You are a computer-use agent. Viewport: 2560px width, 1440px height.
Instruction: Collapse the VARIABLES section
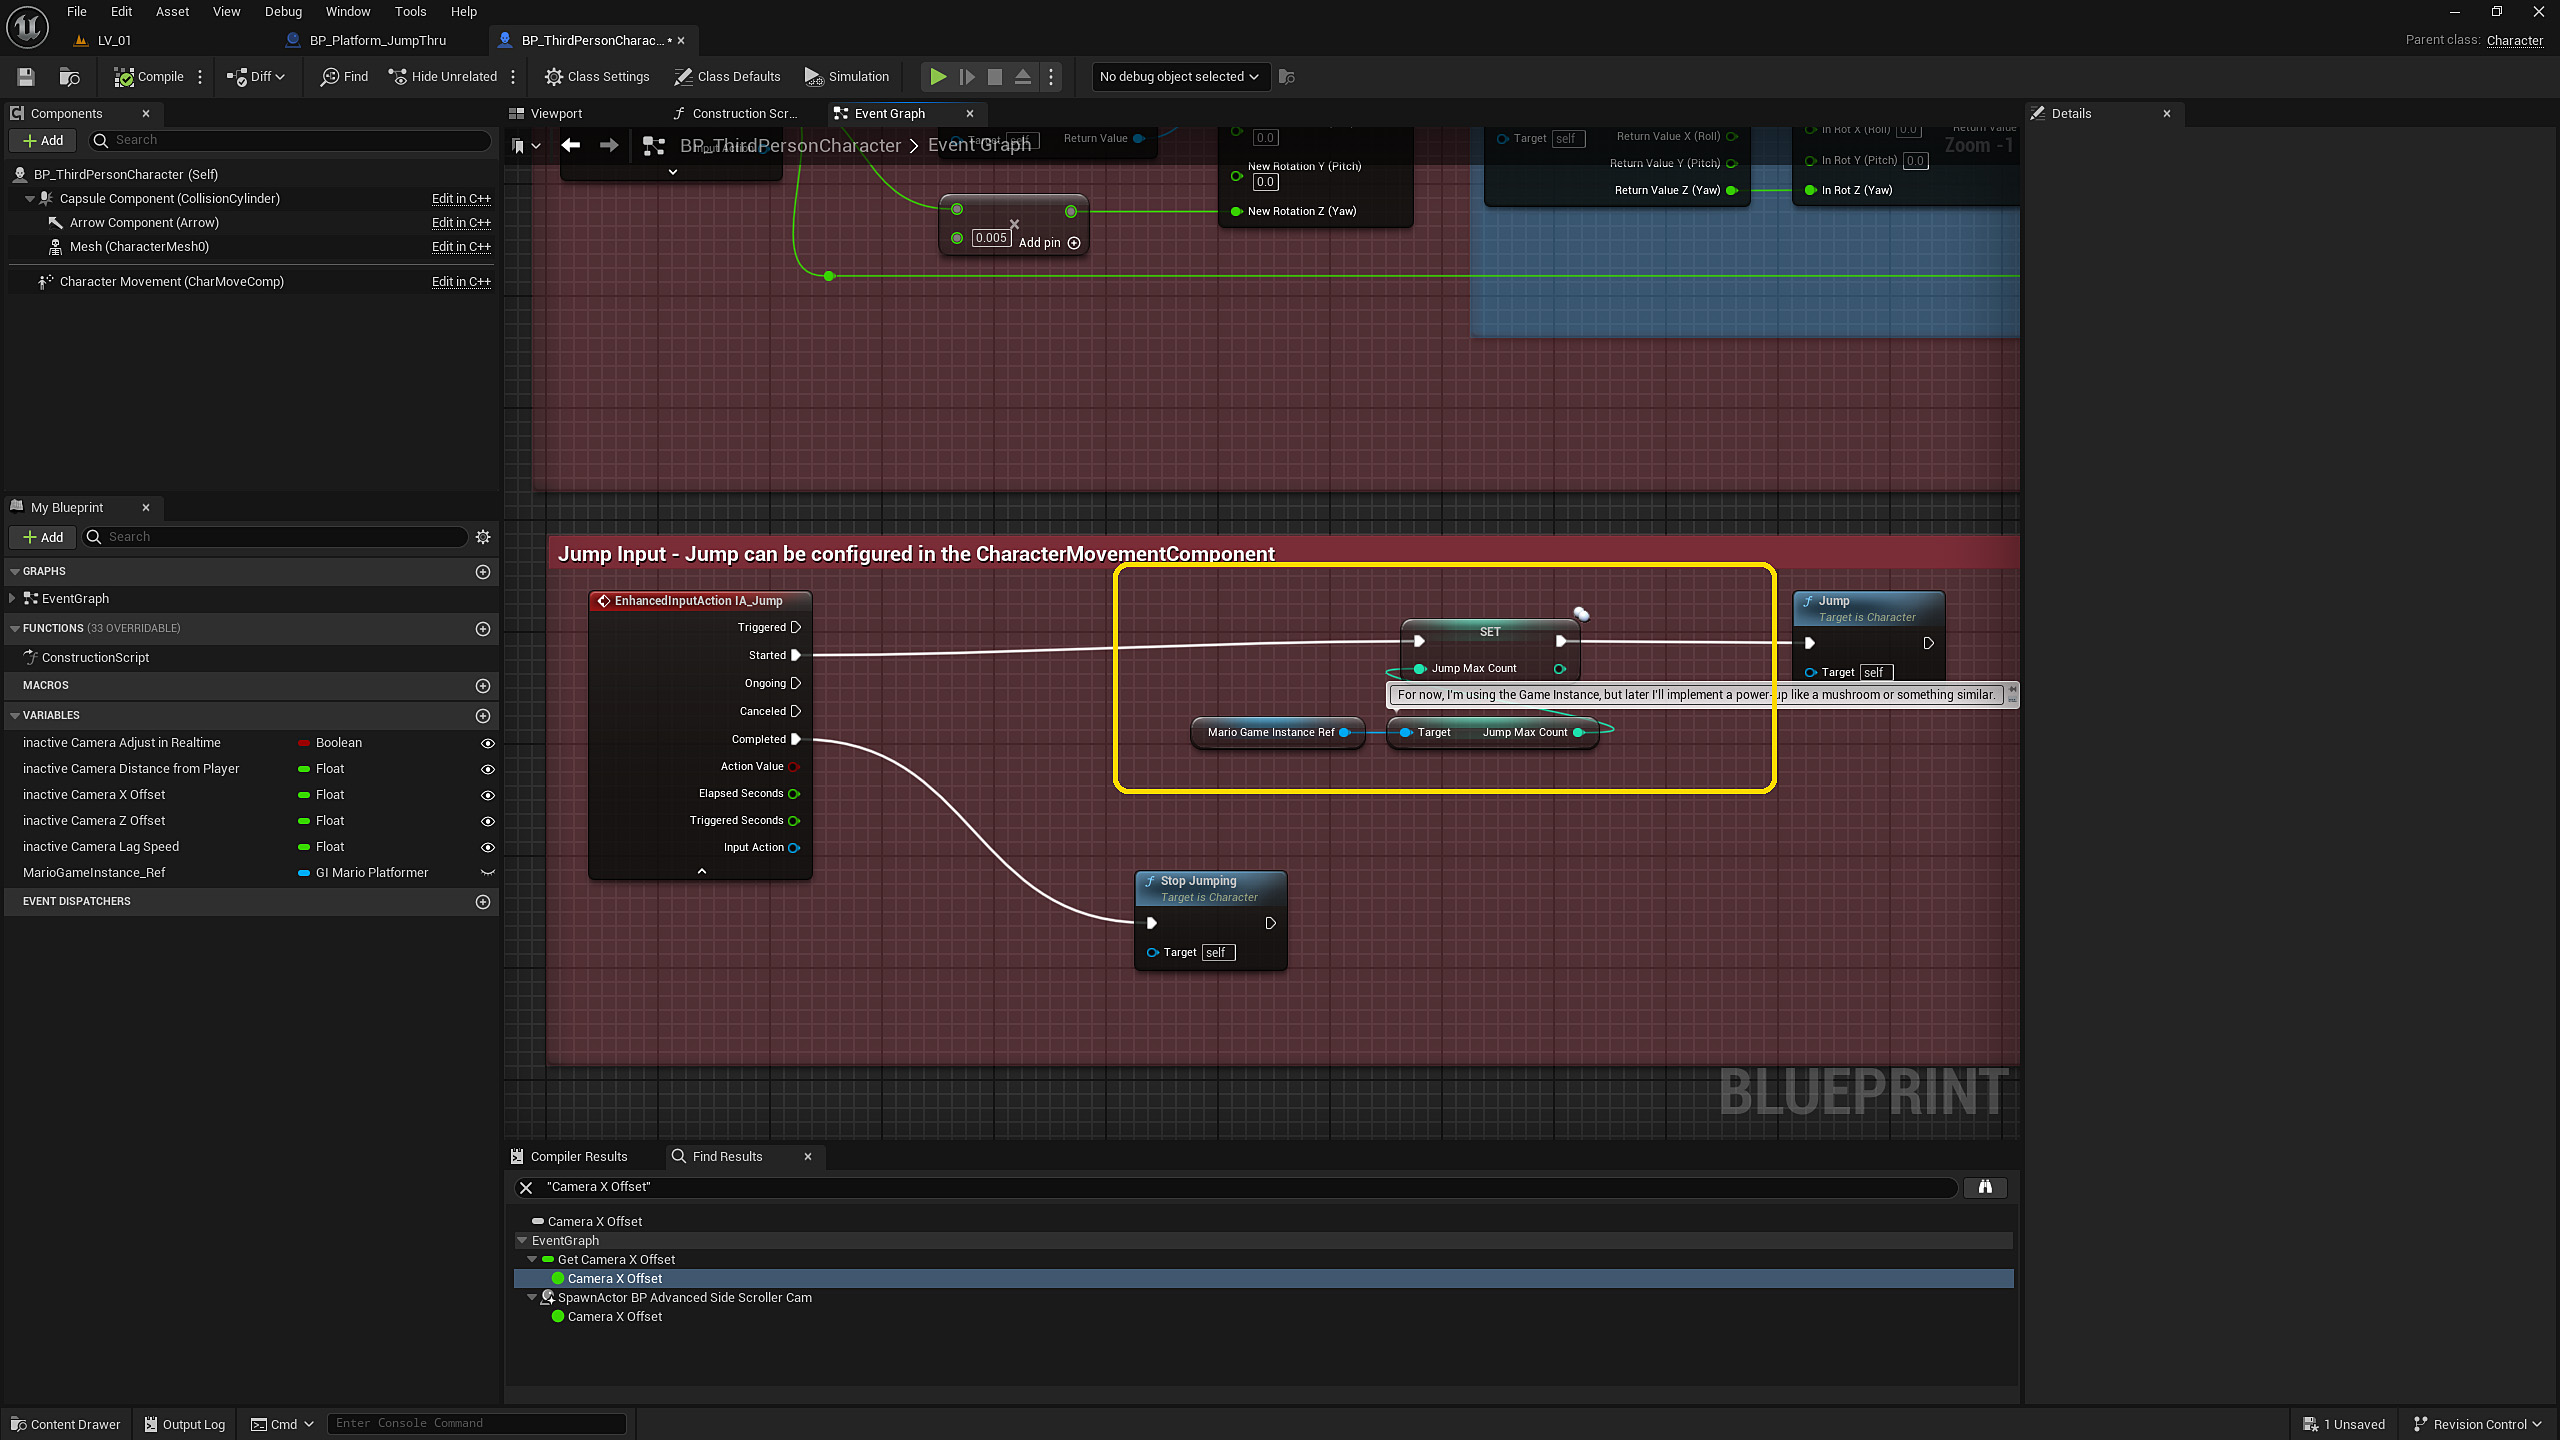(15, 716)
